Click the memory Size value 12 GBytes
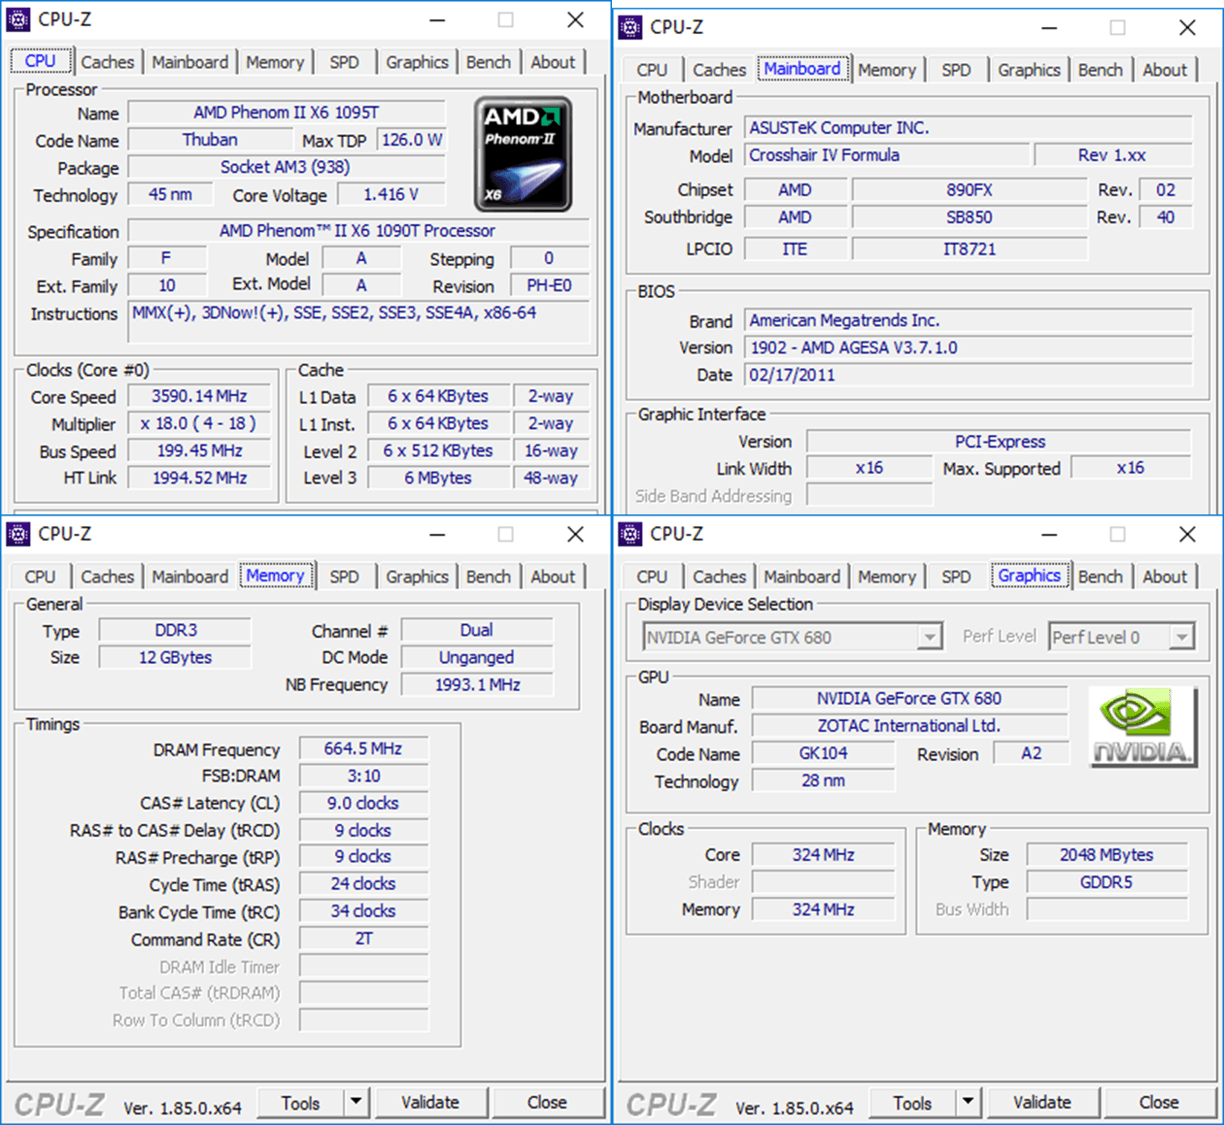Image resolution: width=1224 pixels, height=1125 pixels. tap(175, 658)
